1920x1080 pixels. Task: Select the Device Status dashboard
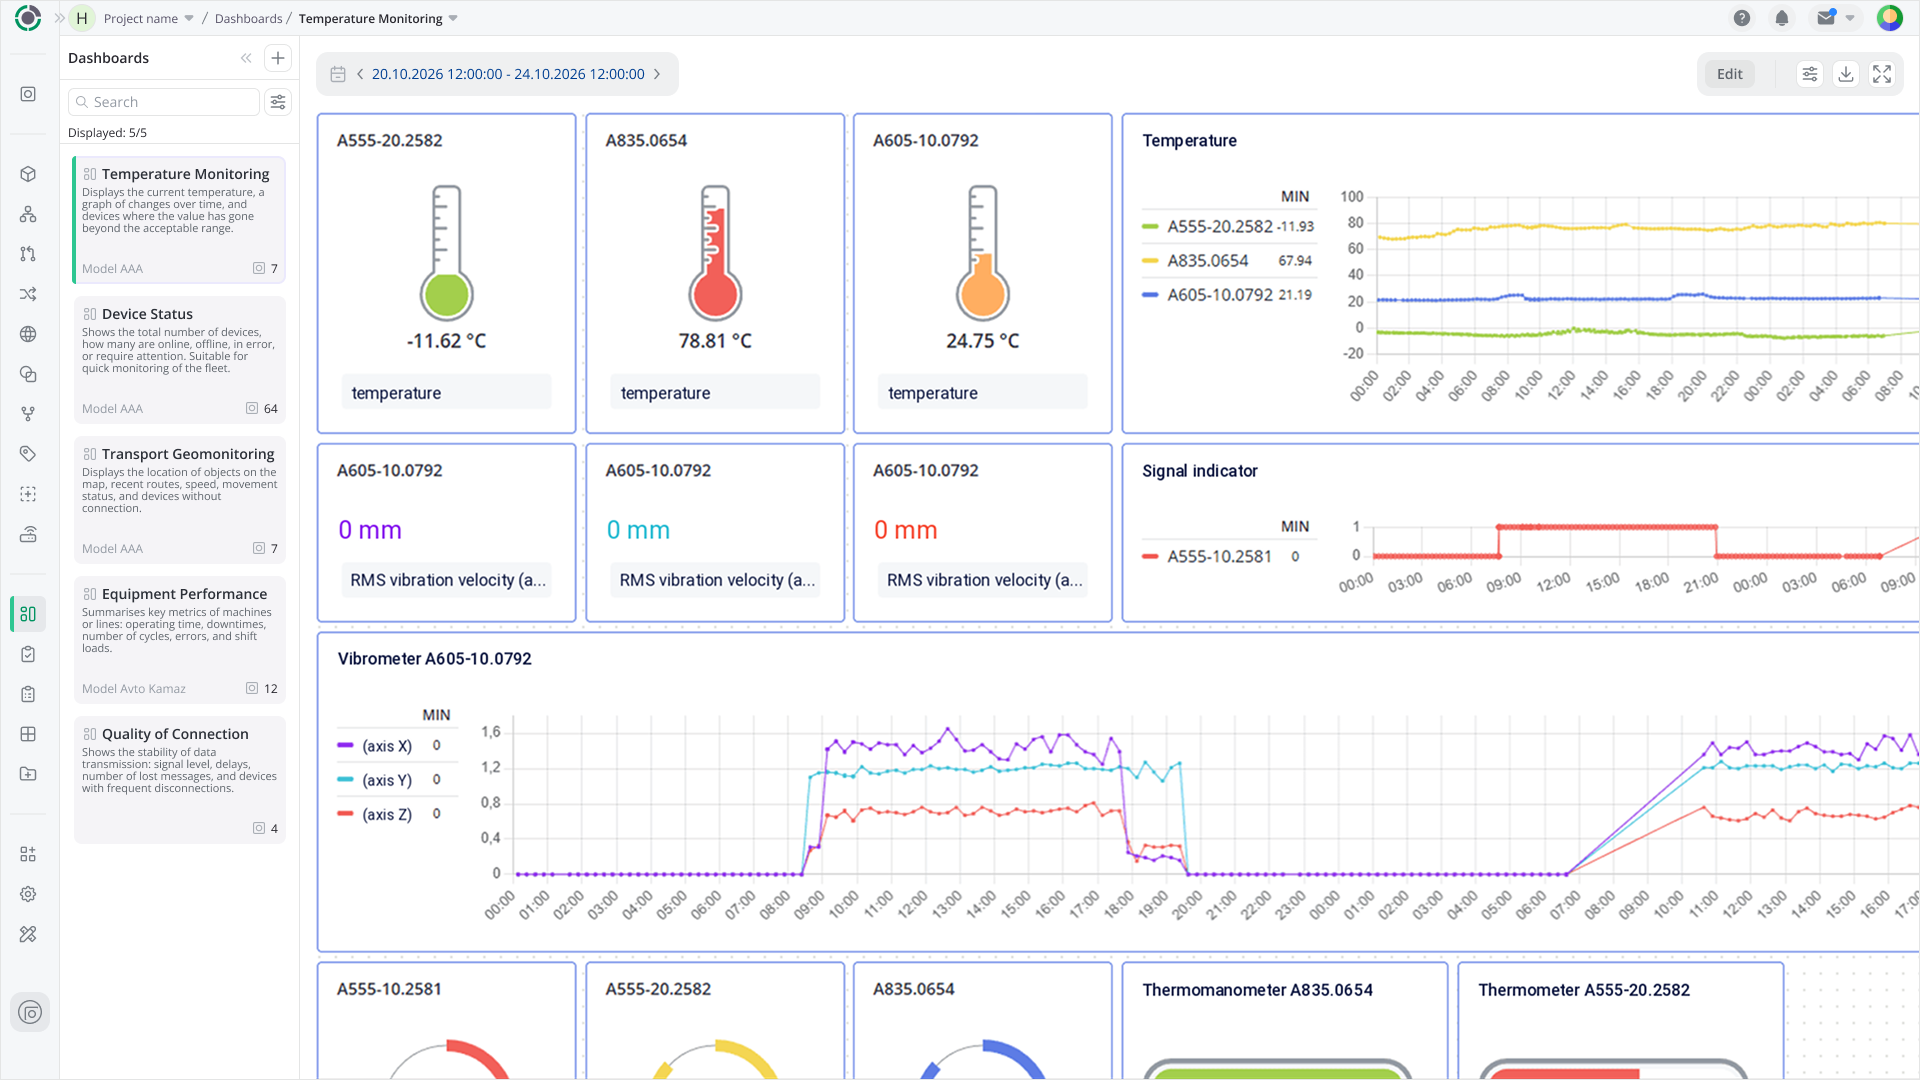pos(179,360)
